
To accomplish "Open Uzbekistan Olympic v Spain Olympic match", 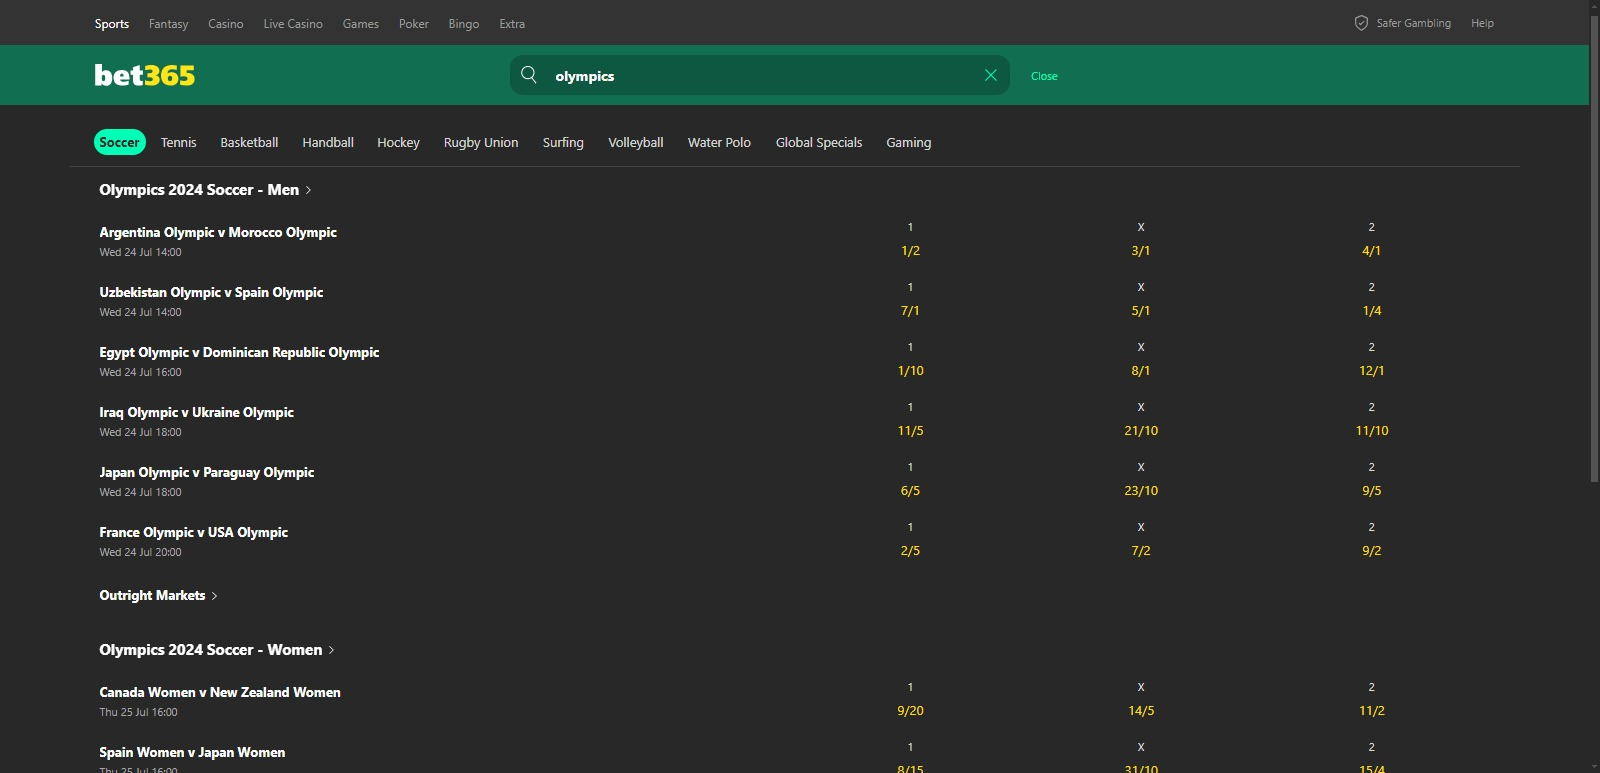I will pyautogui.click(x=211, y=292).
